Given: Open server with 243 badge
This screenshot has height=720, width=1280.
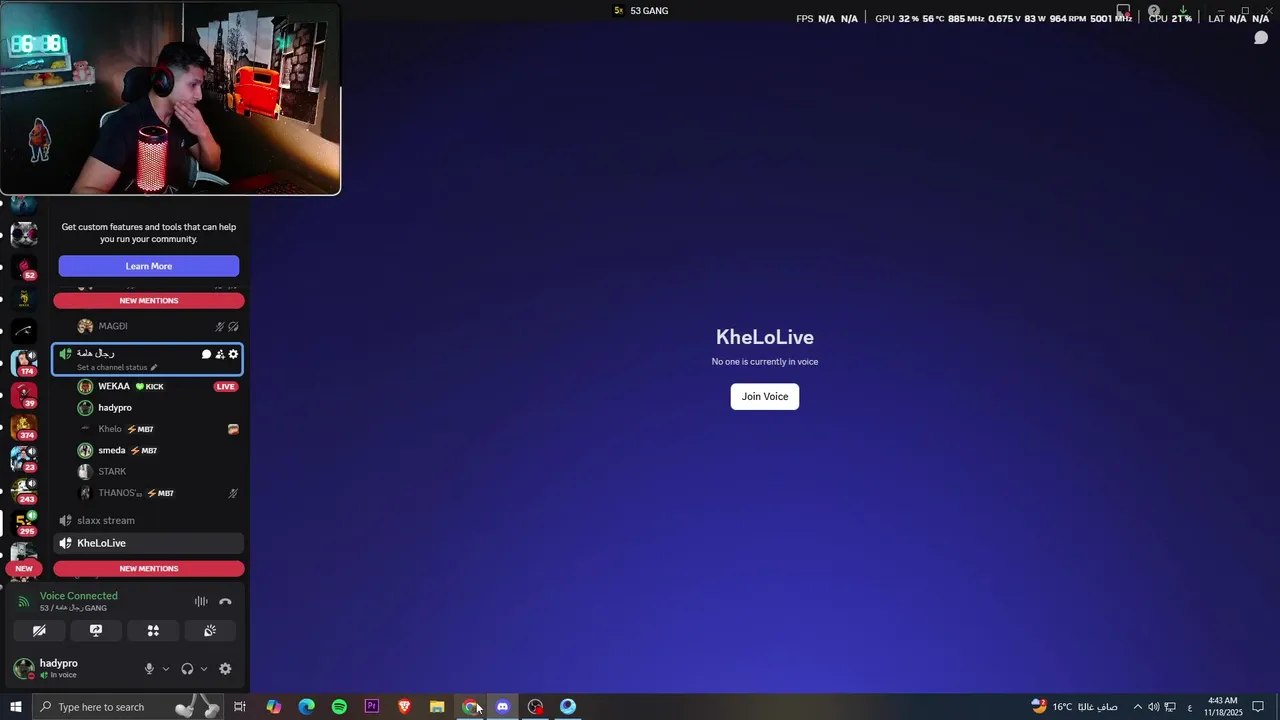Looking at the screenshot, I should click(24, 491).
